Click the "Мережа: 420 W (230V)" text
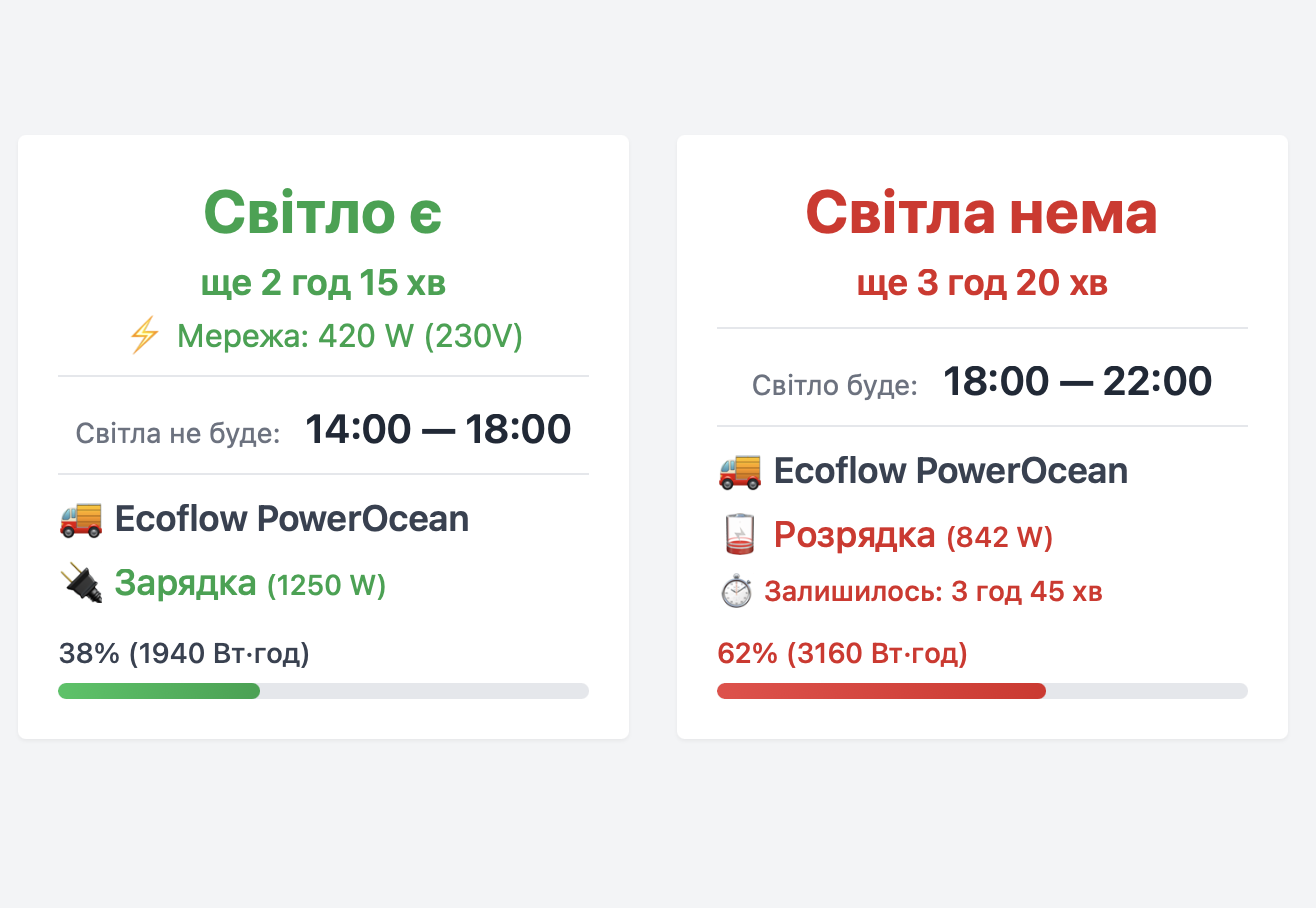 pos(350,337)
